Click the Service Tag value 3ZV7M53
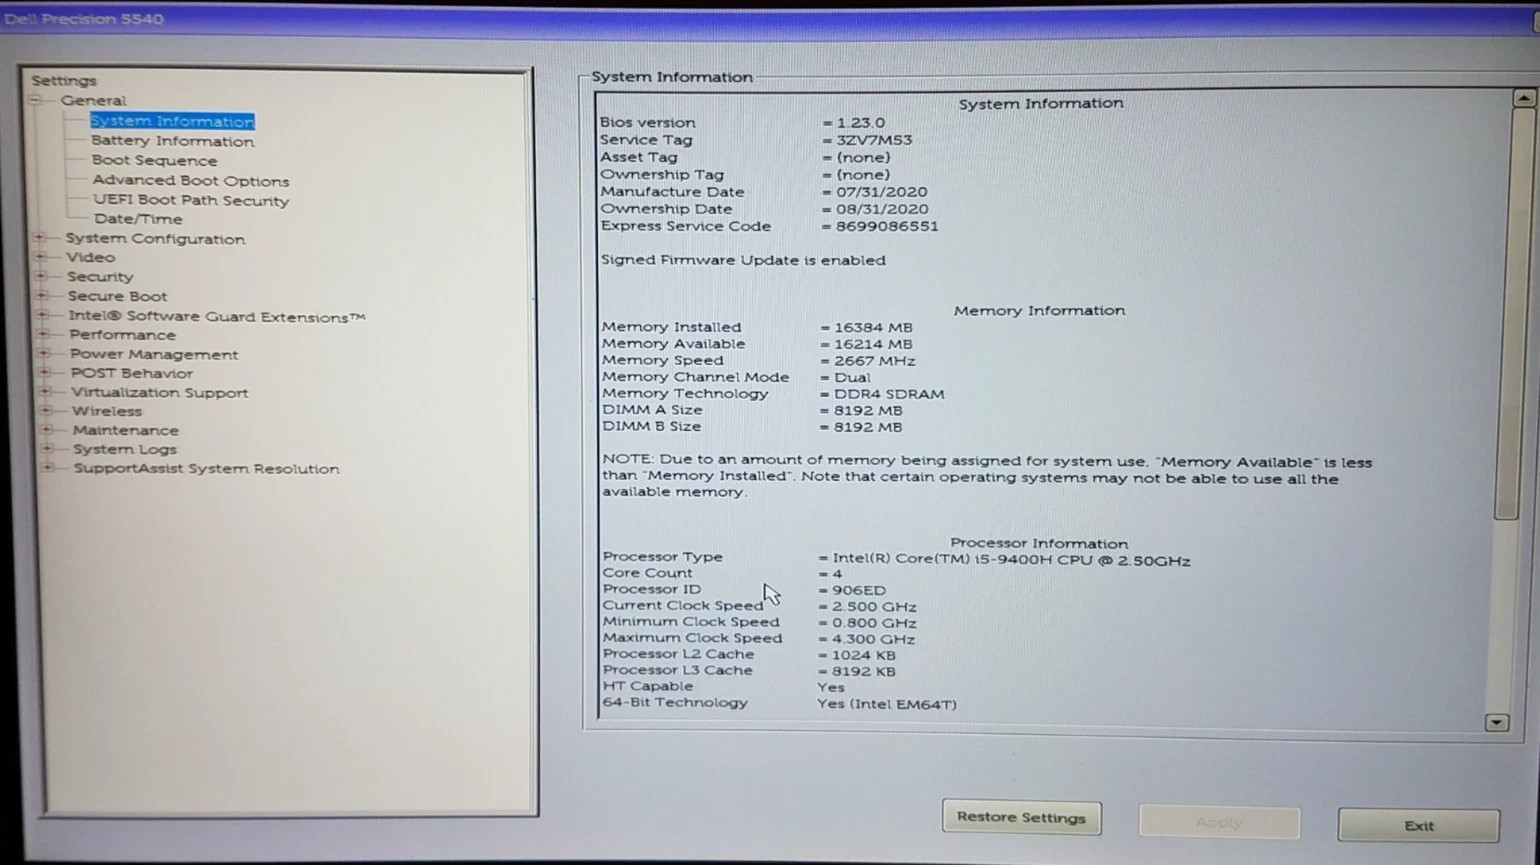Screen dimensions: 1540x865 [x=874, y=140]
